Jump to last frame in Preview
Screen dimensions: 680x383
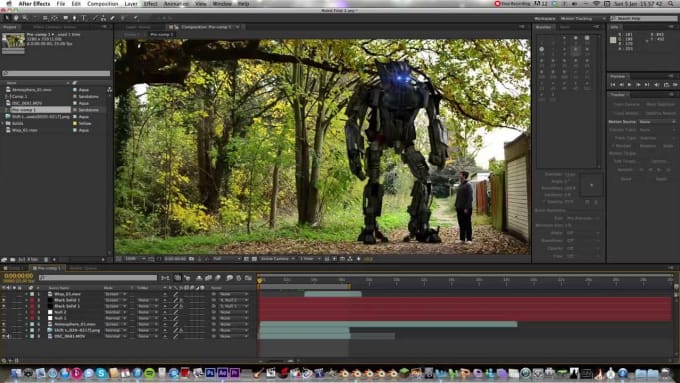click(x=647, y=85)
